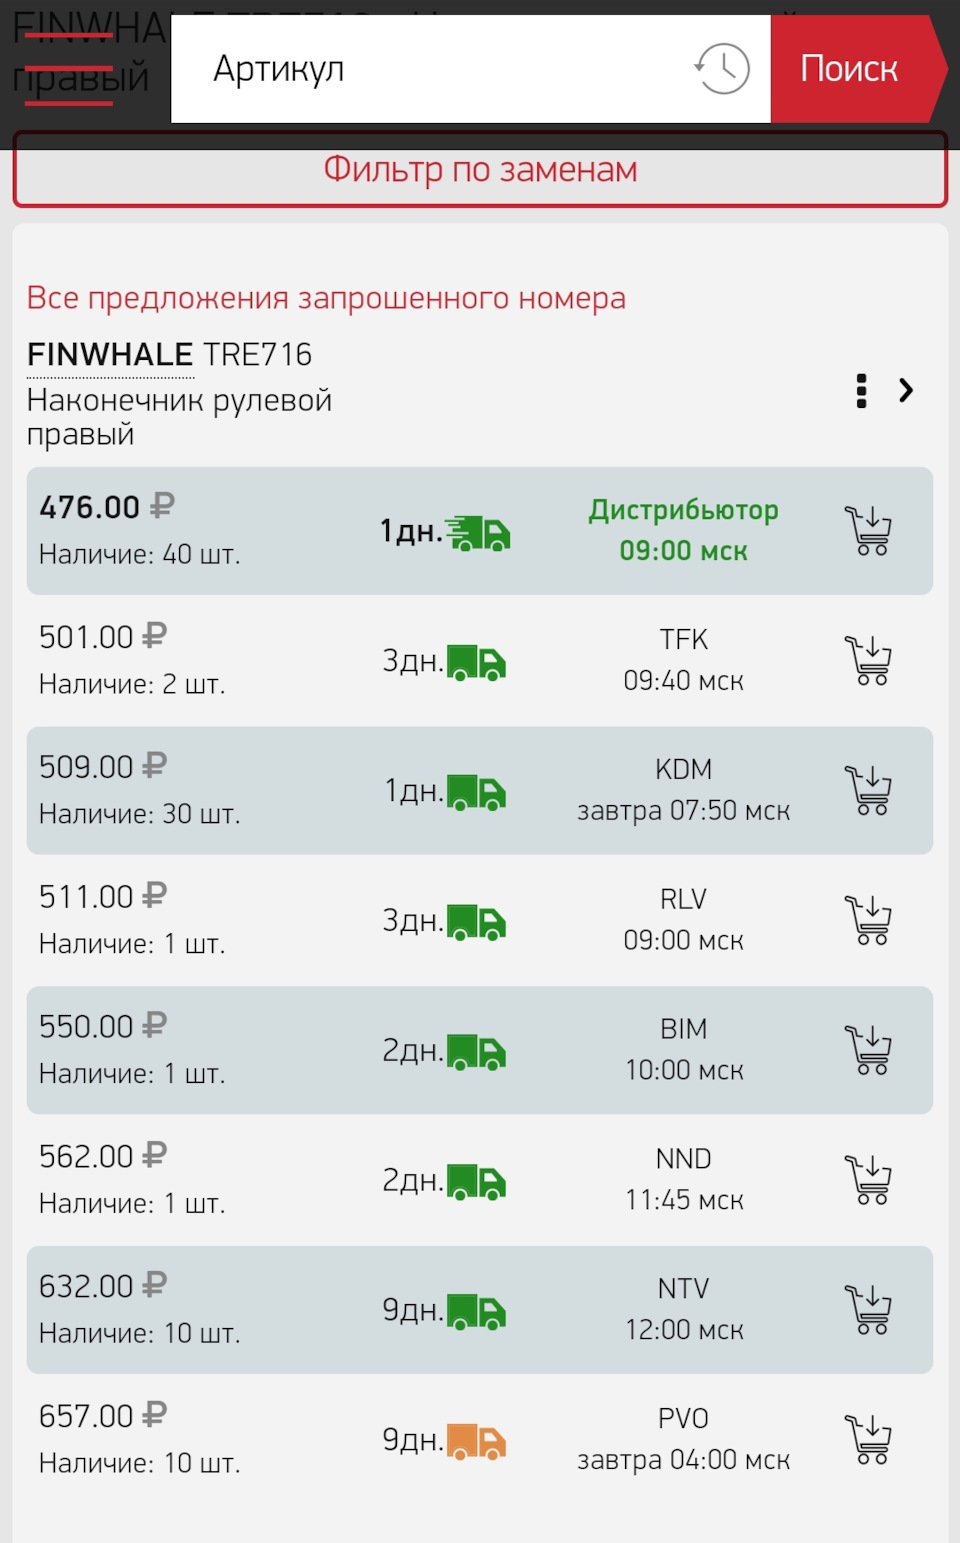Add the NND 562.00 ₽ offer to cart
960x1543 pixels.
868,1181
